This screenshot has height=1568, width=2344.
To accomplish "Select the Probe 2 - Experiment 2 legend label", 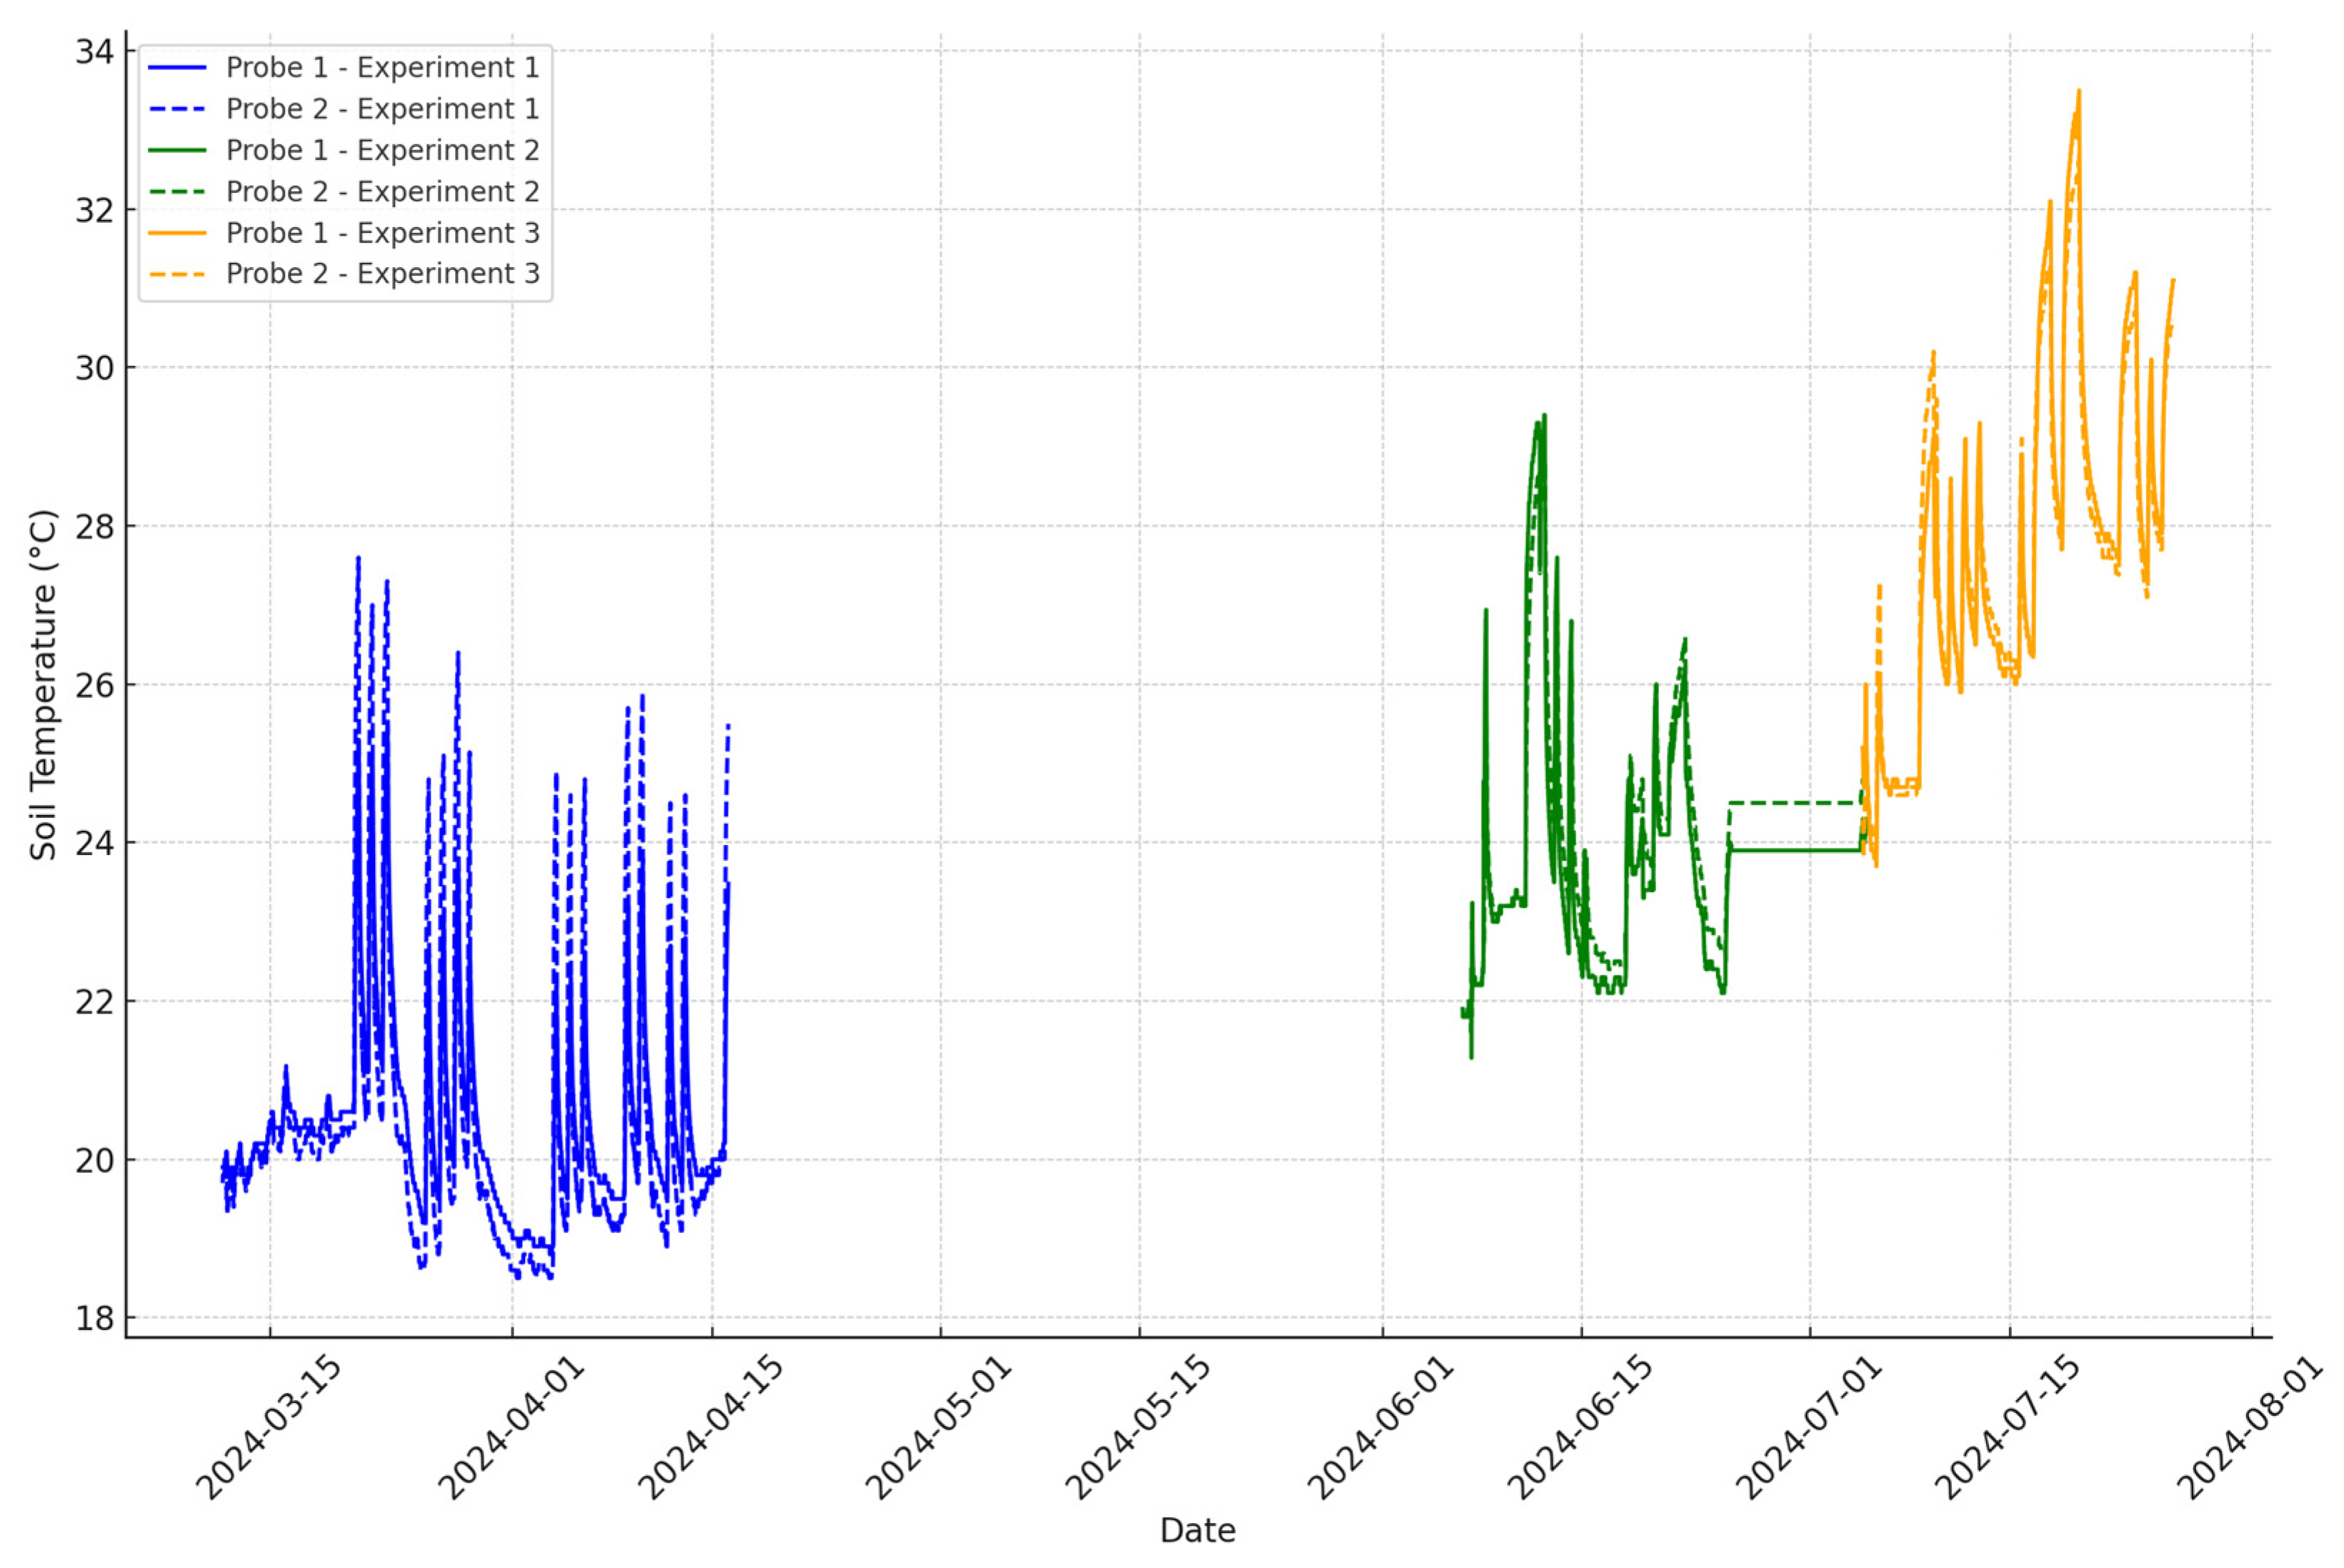I will pyautogui.click(x=382, y=191).
